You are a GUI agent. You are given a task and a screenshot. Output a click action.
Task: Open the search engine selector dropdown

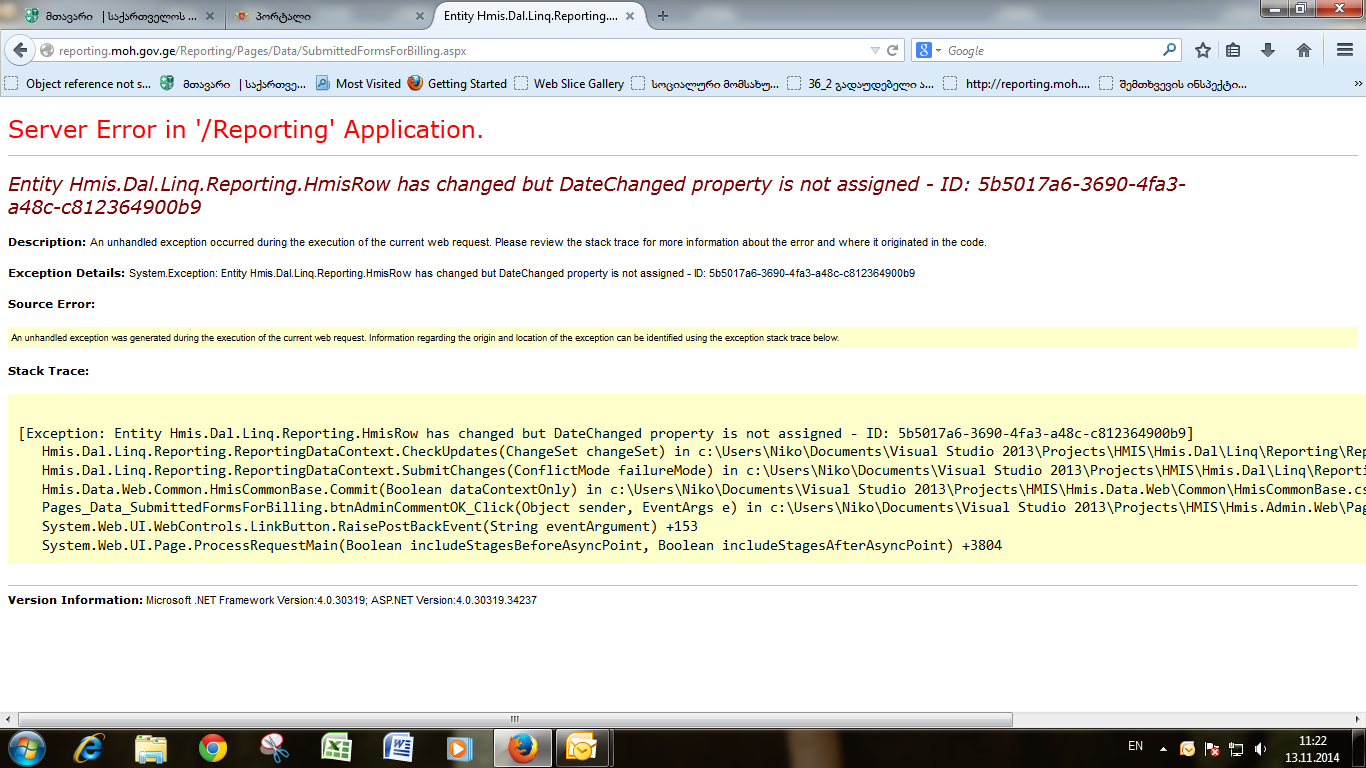(929, 50)
